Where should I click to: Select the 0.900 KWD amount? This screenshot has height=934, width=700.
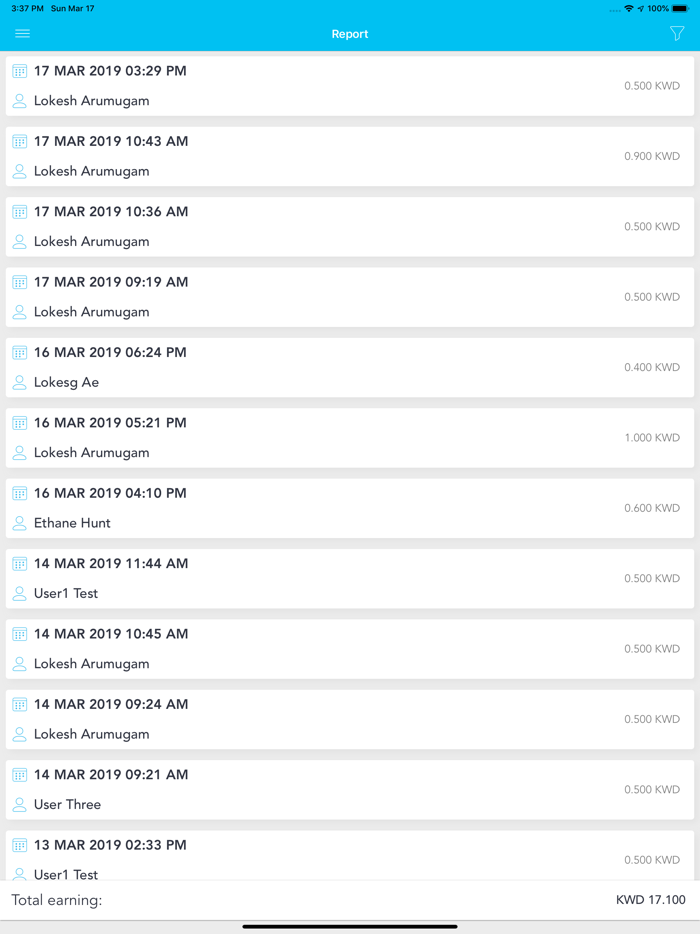click(x=652, y=156)
